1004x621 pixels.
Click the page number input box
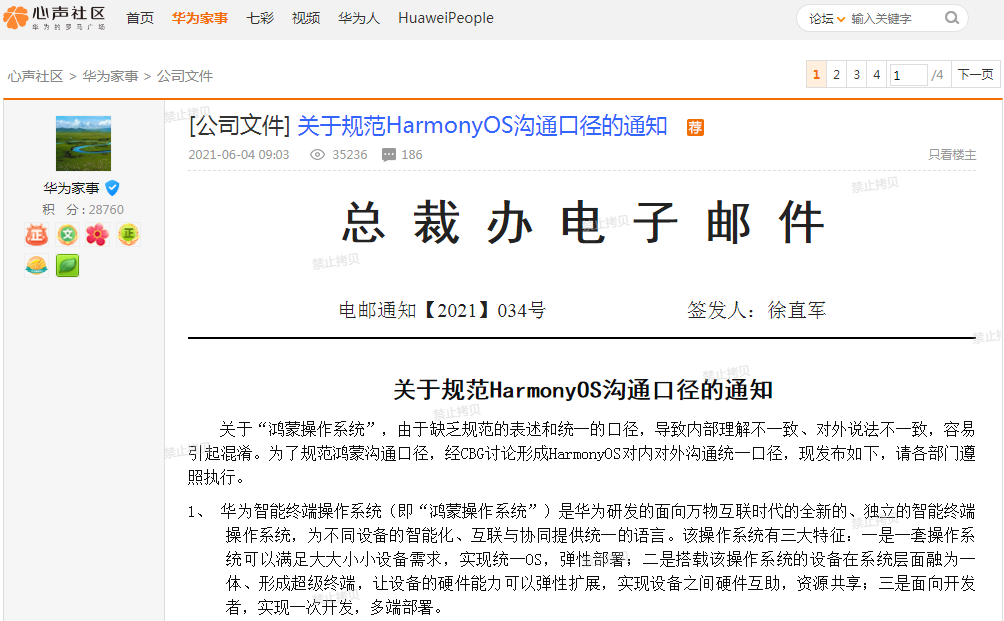[x=908, y=76]
